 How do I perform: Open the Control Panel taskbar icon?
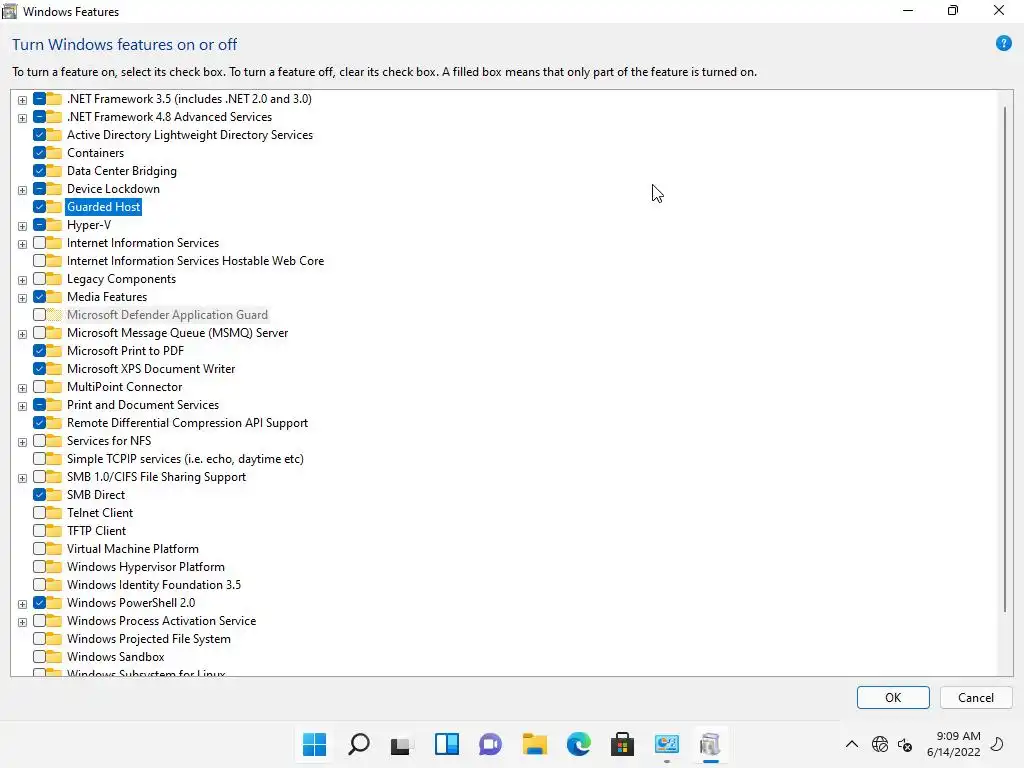click(666, 744)
